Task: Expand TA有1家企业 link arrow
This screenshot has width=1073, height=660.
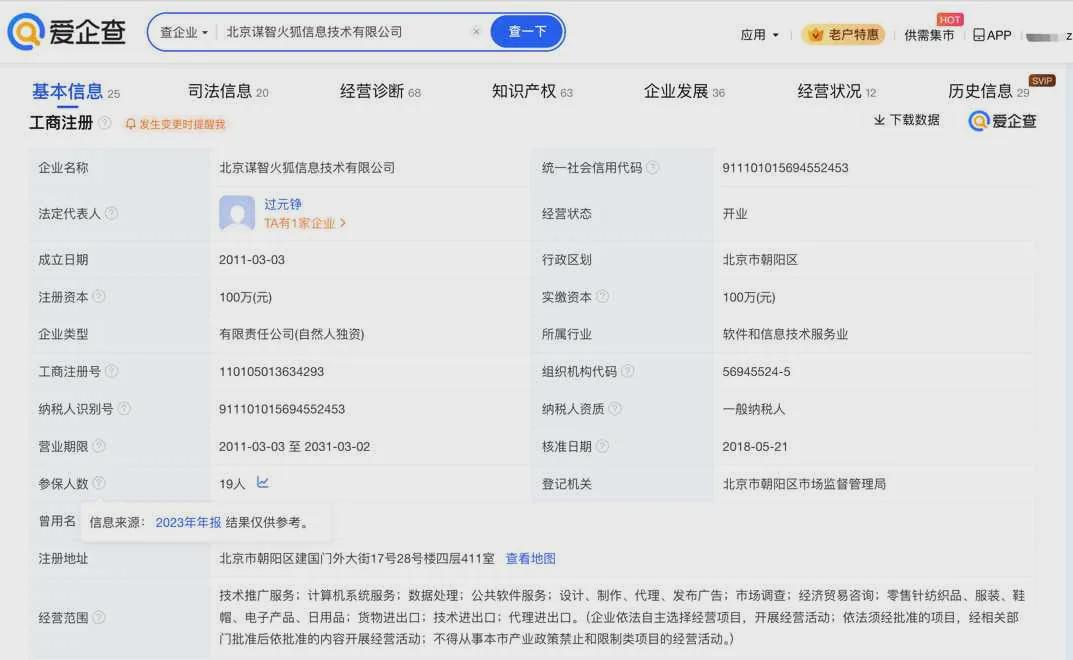Action: tap(343, 224)
